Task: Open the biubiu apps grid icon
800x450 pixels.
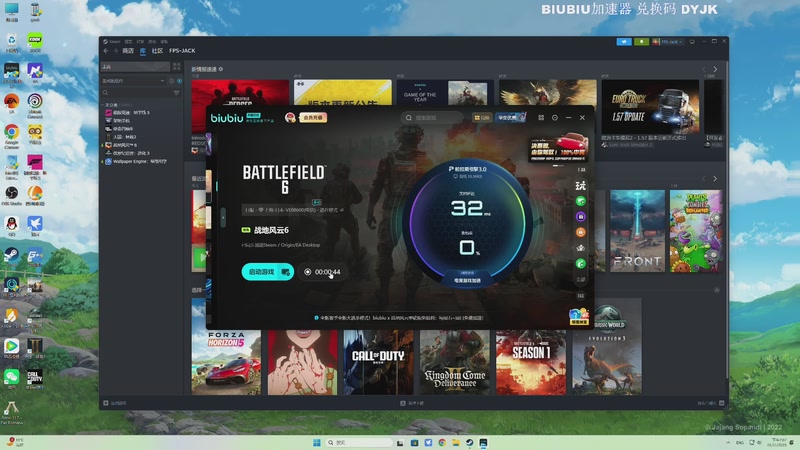Action: click(x=541, y=118)
